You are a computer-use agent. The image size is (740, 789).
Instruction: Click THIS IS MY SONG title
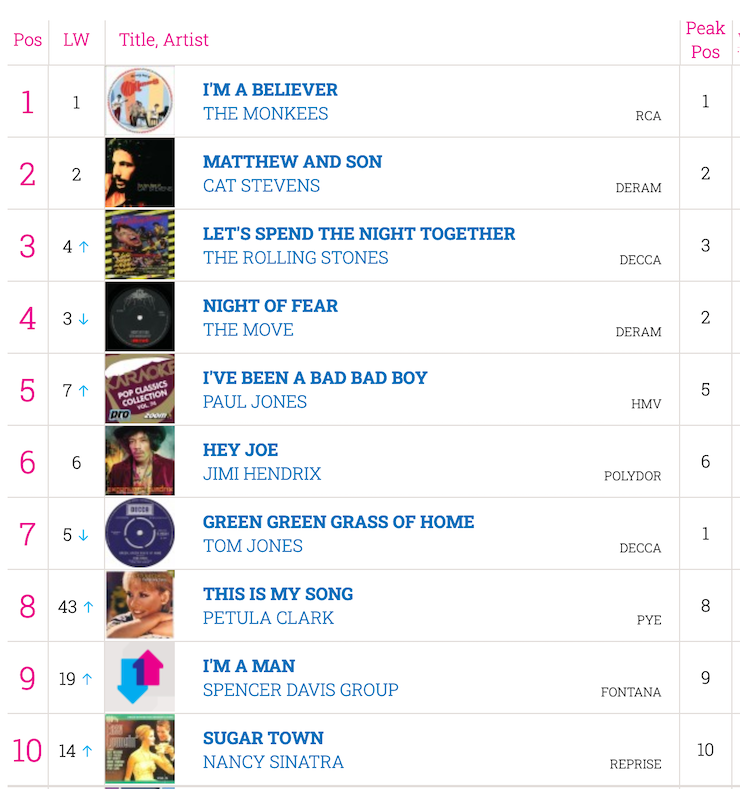coord(278,594)
